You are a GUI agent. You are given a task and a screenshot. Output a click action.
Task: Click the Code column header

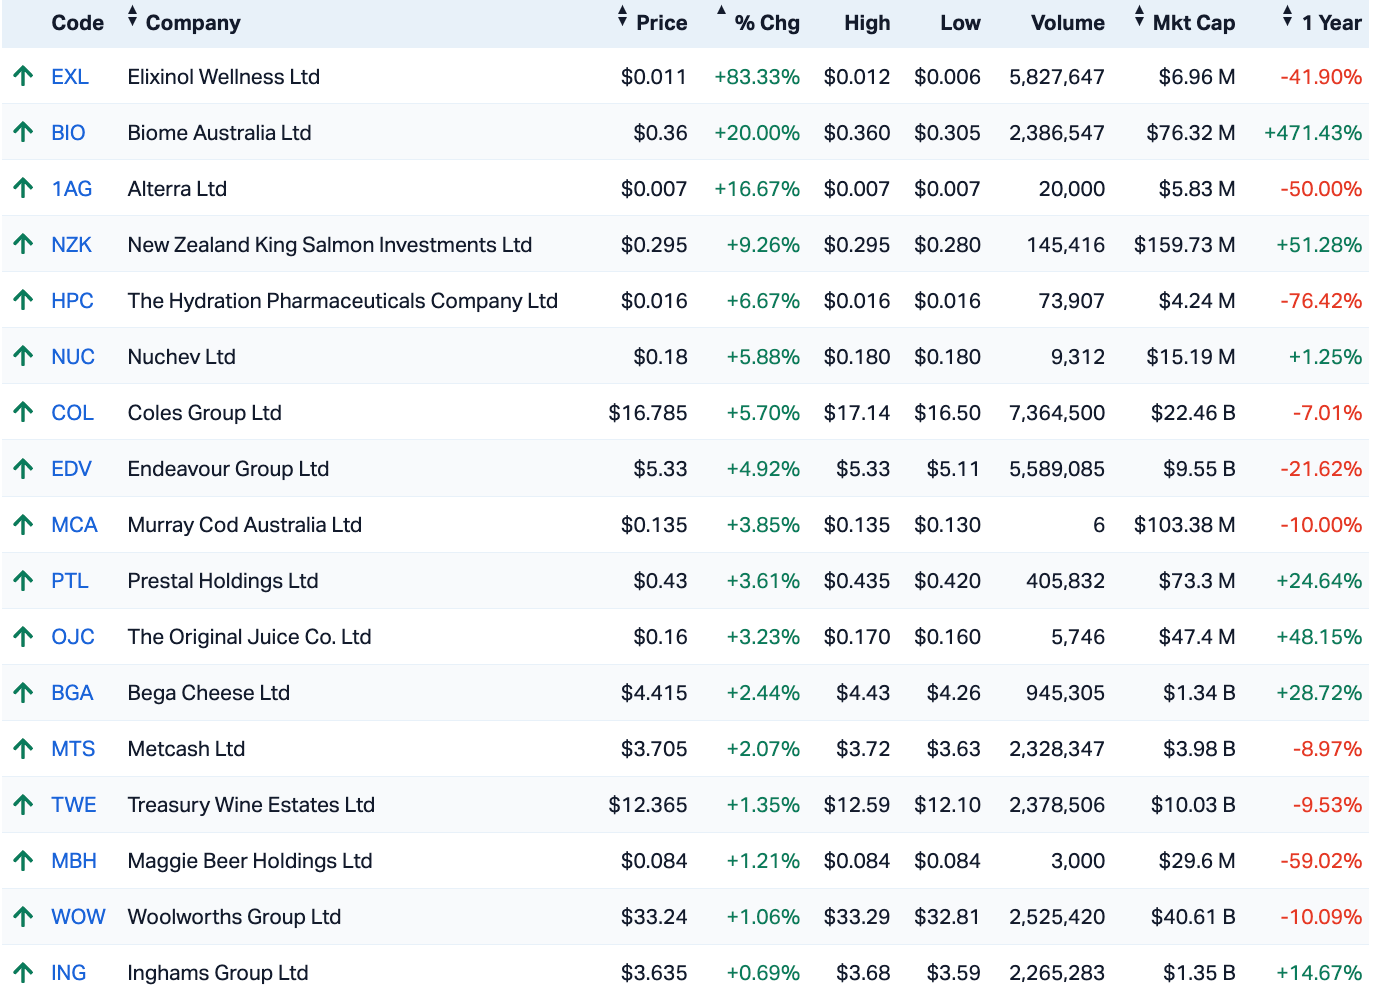[x=77, y=23]
